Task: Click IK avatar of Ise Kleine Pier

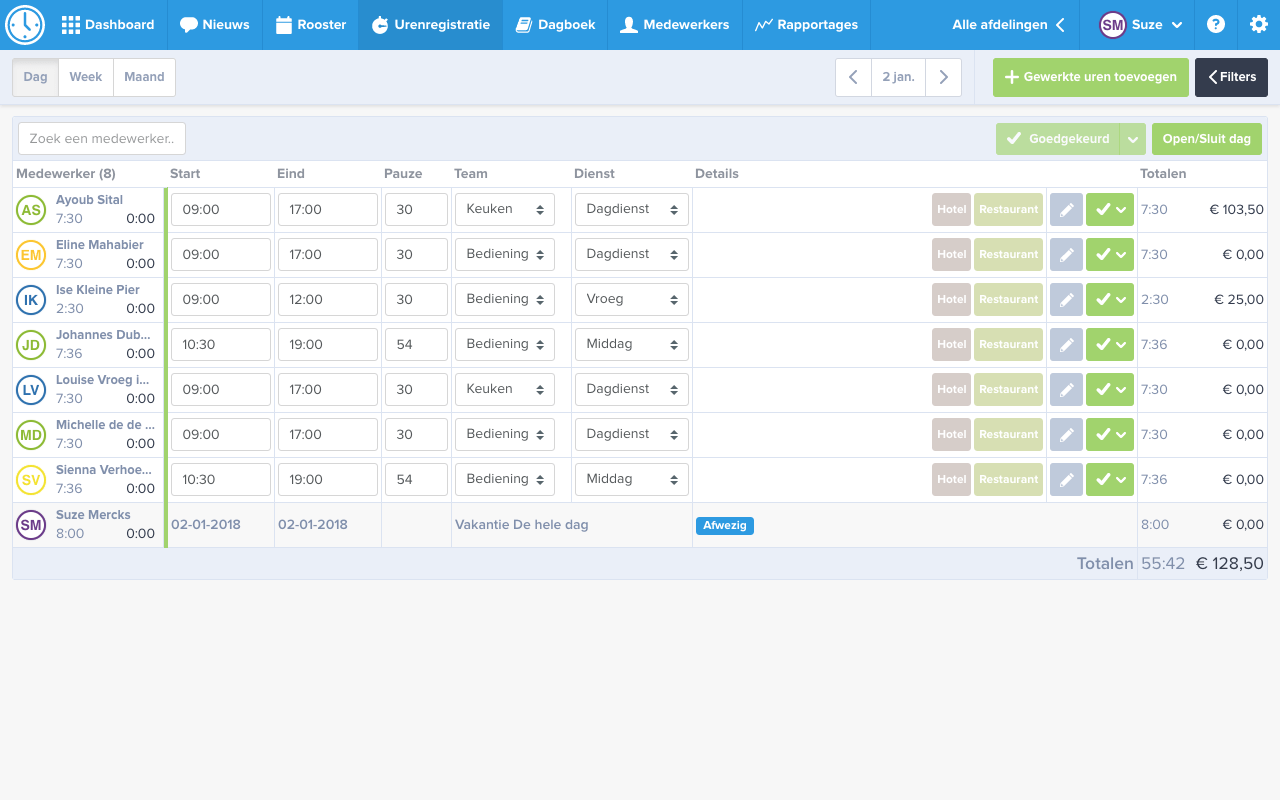Action: [x=31, y=300]
